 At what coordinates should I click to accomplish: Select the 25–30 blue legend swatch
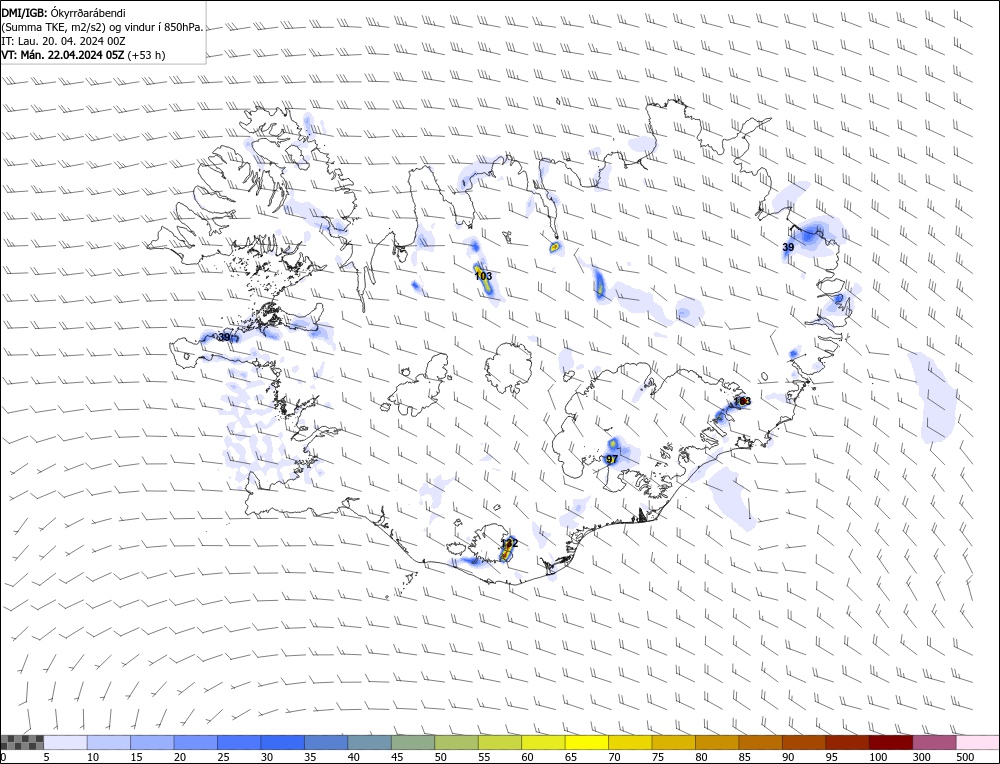point(239,742)
